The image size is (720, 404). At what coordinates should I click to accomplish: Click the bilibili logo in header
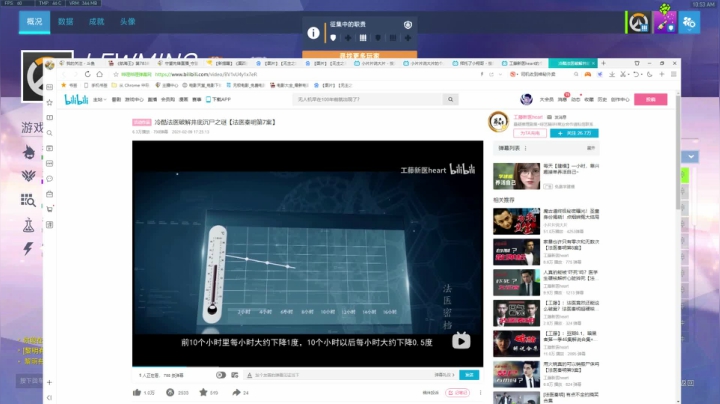click(76, 99)
